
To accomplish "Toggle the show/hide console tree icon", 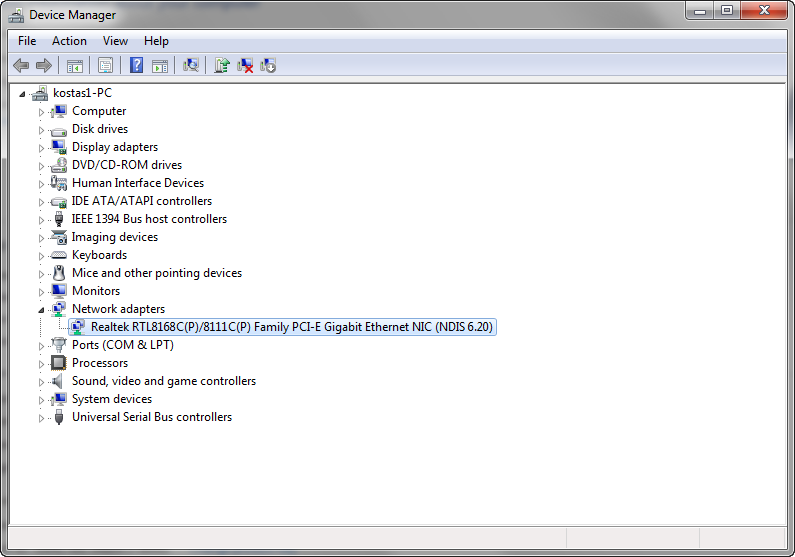I will (75, 65).
